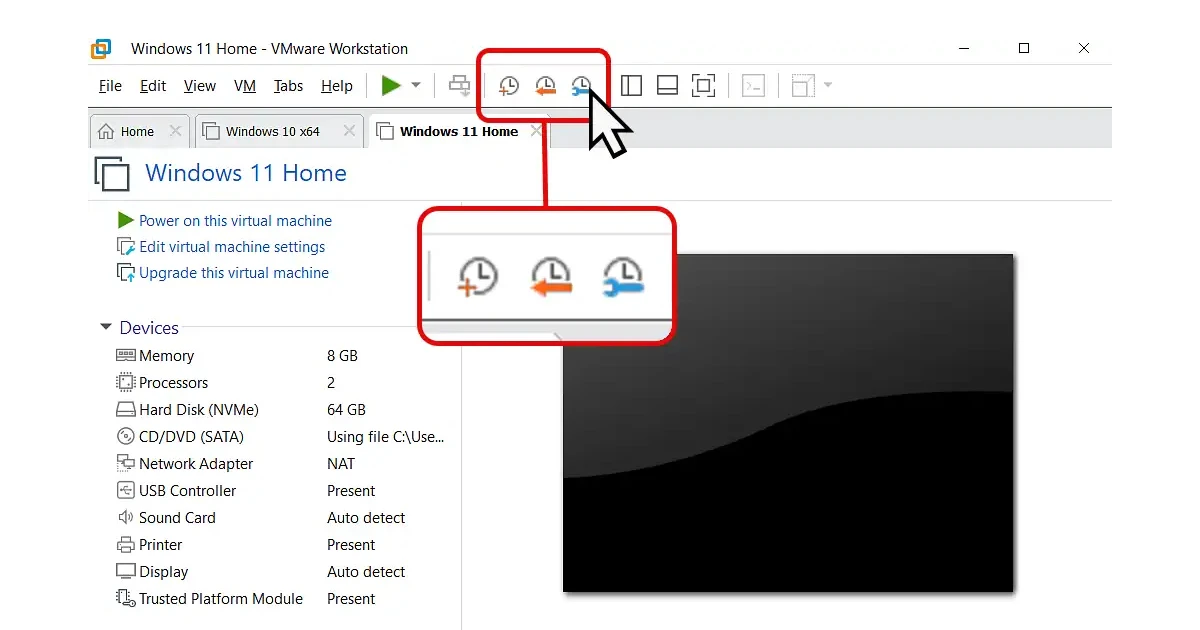Viewport: 1200px width, 630px height.
Task: Open the power button dropdown arrow
Action: [x=416, y=86]
